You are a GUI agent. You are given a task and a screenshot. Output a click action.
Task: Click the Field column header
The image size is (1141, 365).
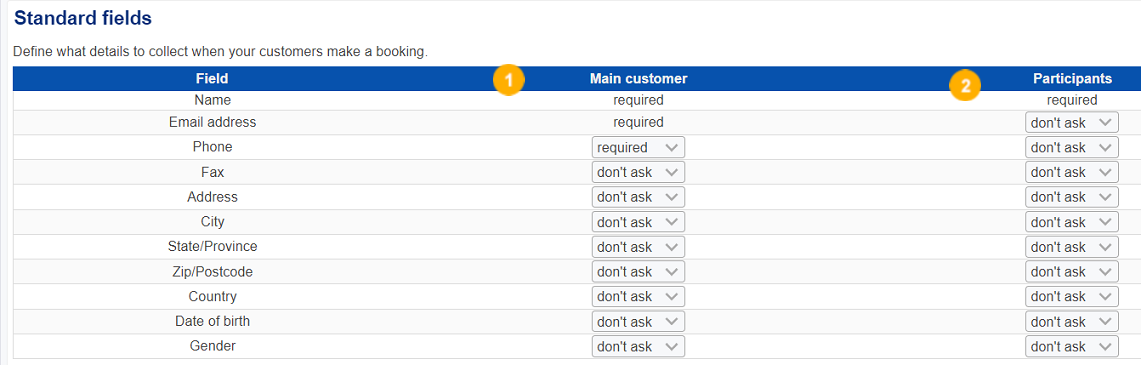click(x=212, y=79)
